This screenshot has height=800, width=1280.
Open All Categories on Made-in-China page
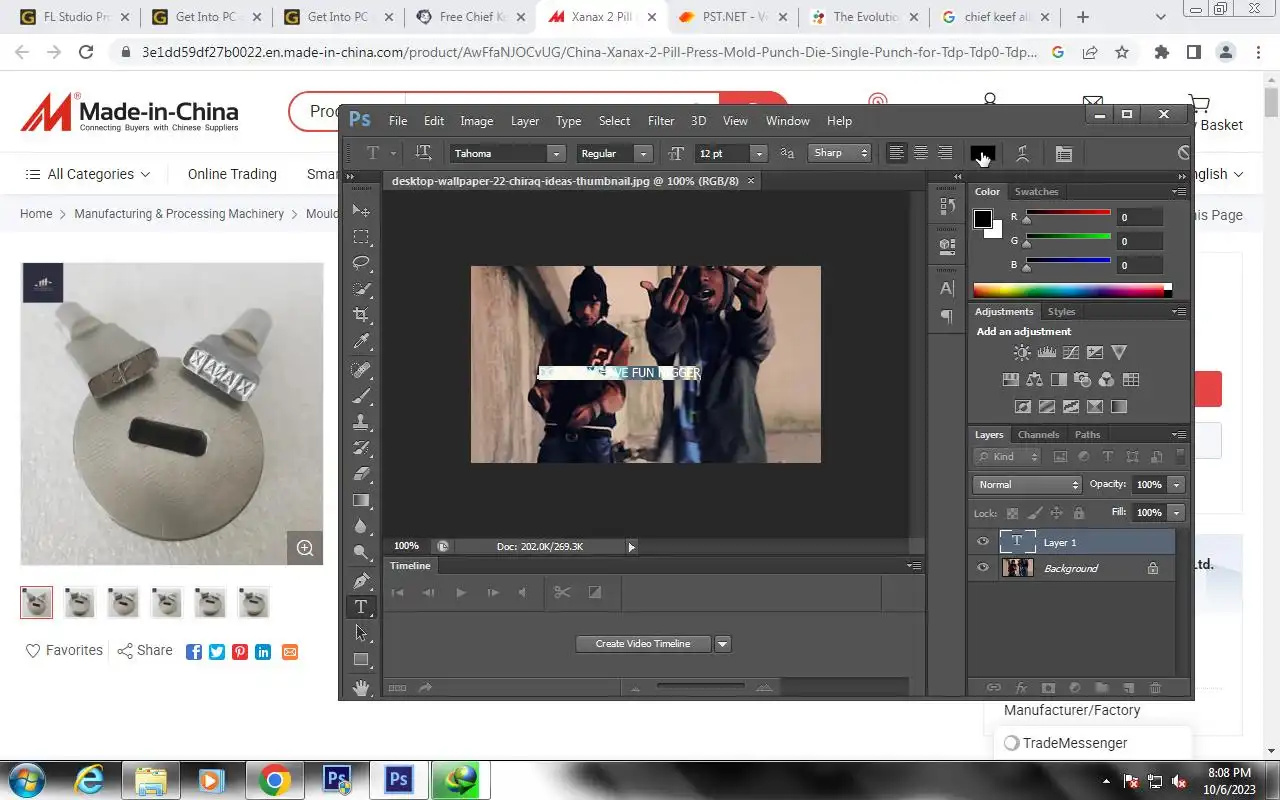pyautogui.click(x=88, y=174)
